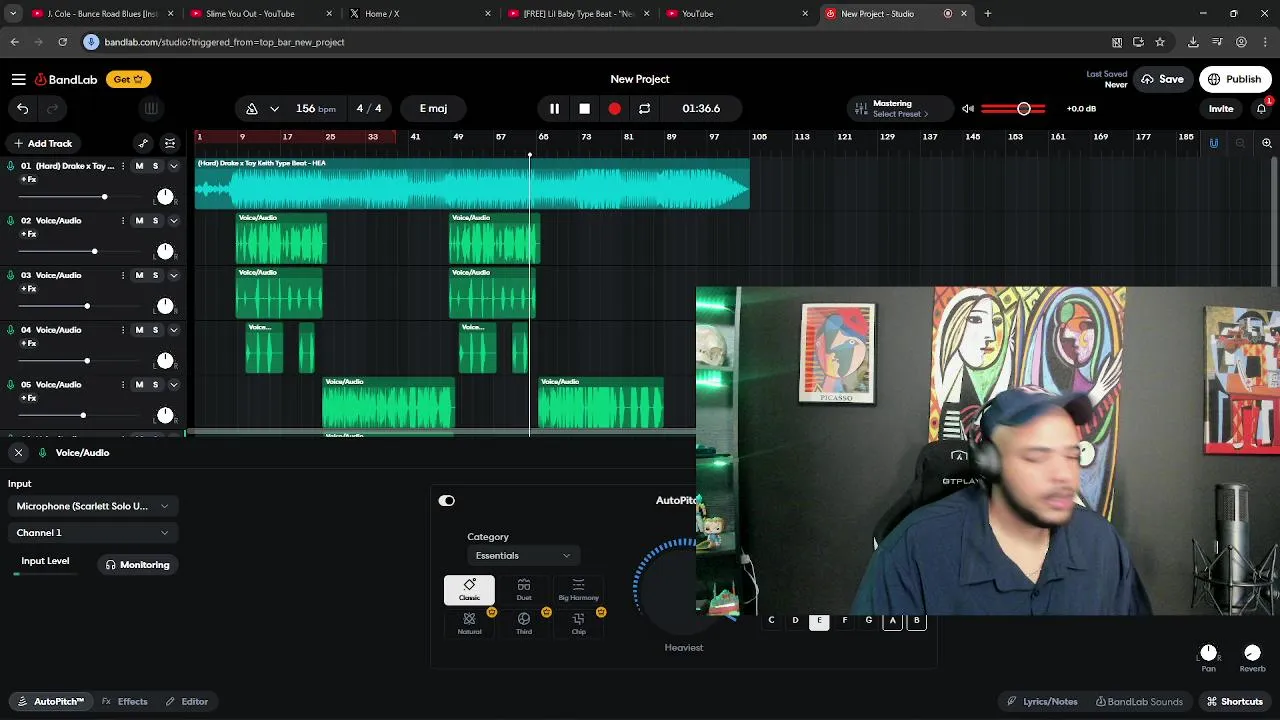Image resolution: width=1280 pixels, height=720 pixels.
Task: Switch to AutoPitch tab
Action: coord(52,702)
